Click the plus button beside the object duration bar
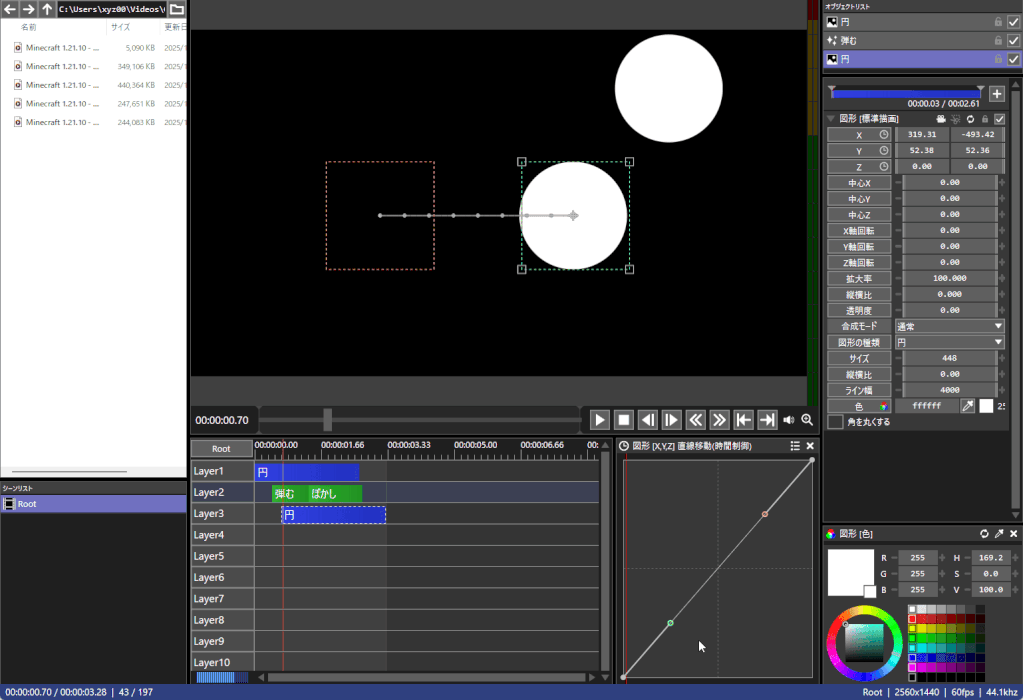The image size is (1023, 700). pyautogui.click(x=996, y=94)
